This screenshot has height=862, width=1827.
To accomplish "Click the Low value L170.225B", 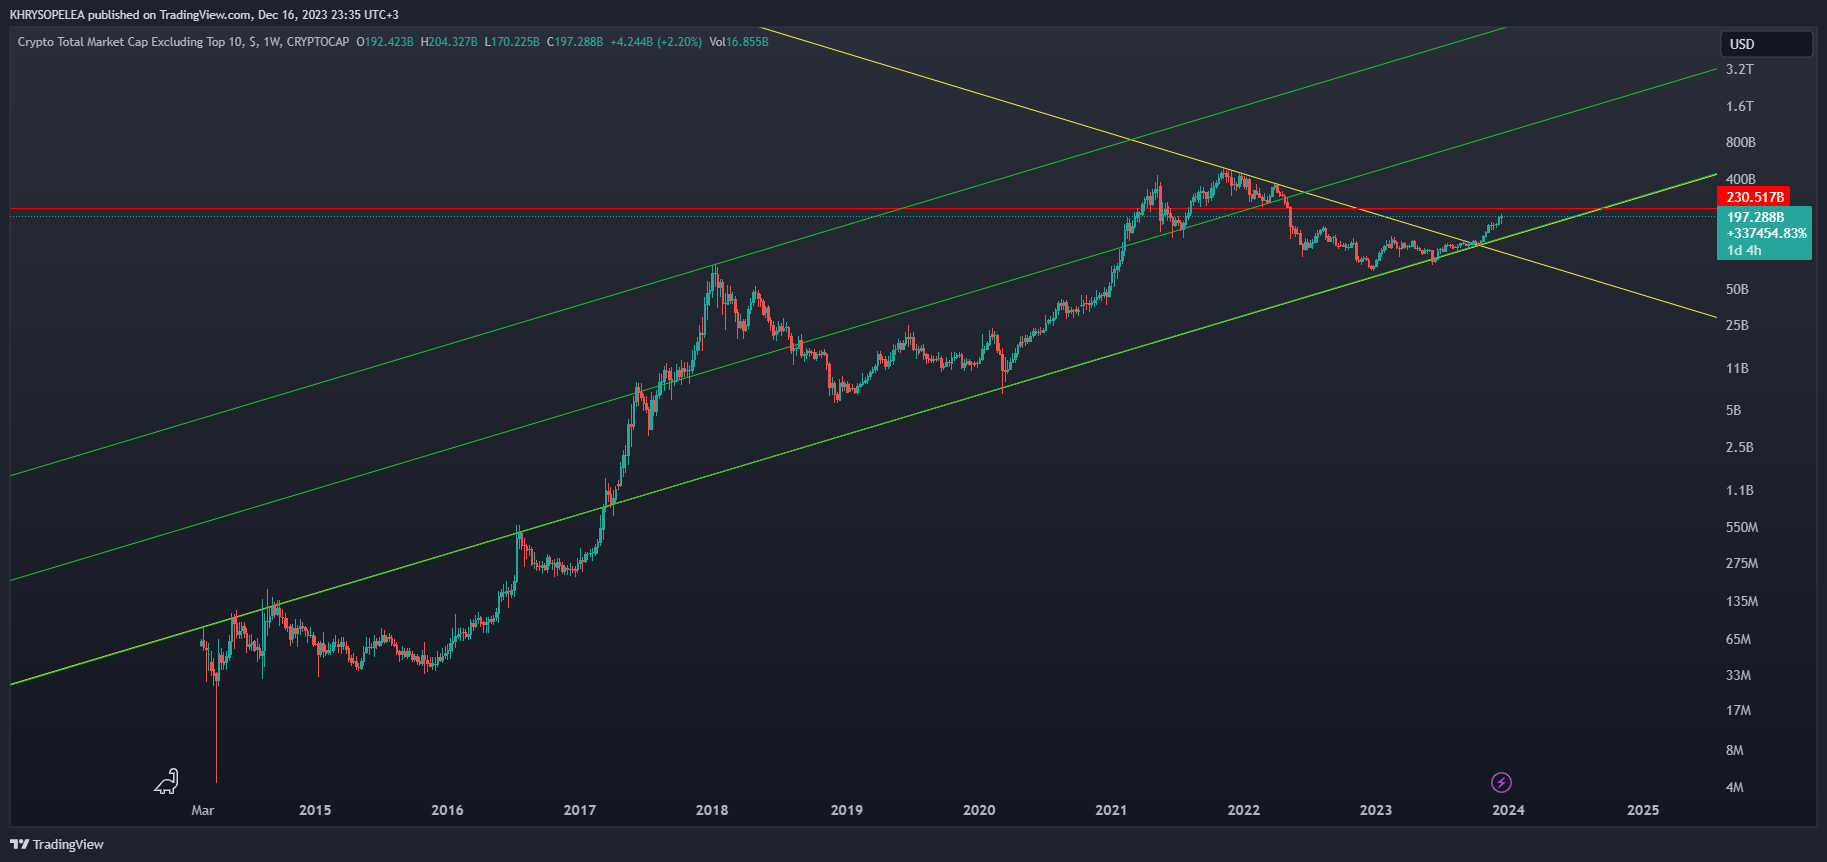I will point(512,42).
